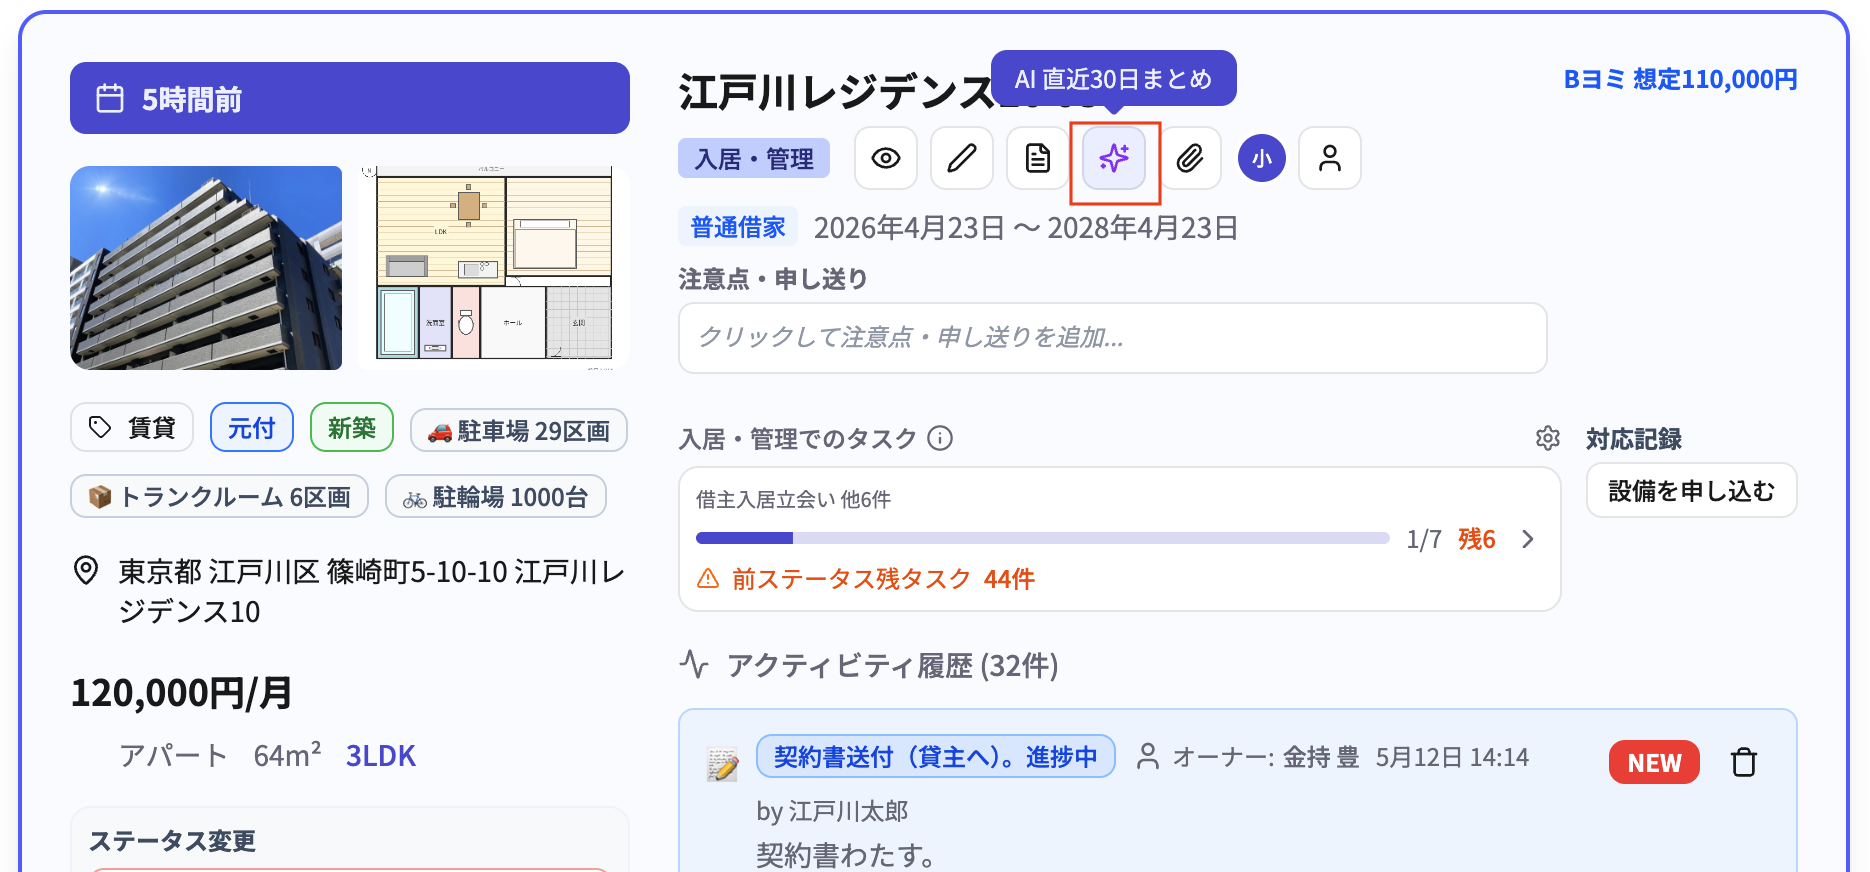Click the 元付 tag chip
Screen dimensions: 1870x872
(x=252, y=428)
